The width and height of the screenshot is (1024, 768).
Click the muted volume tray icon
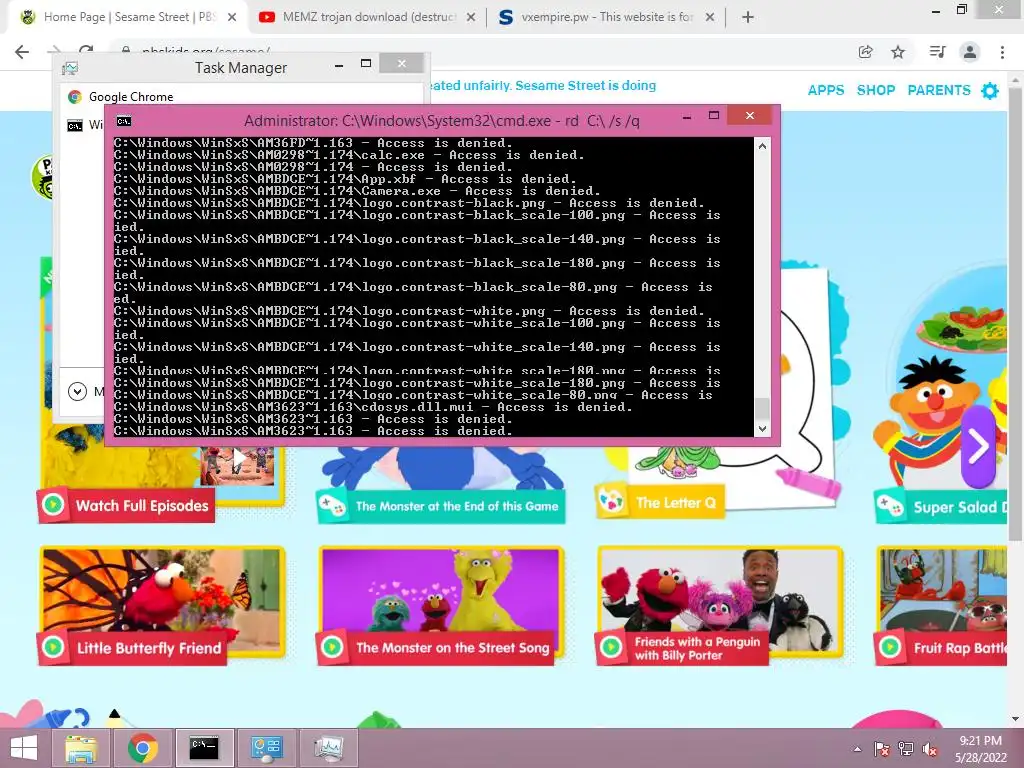(x=930, y=749)
